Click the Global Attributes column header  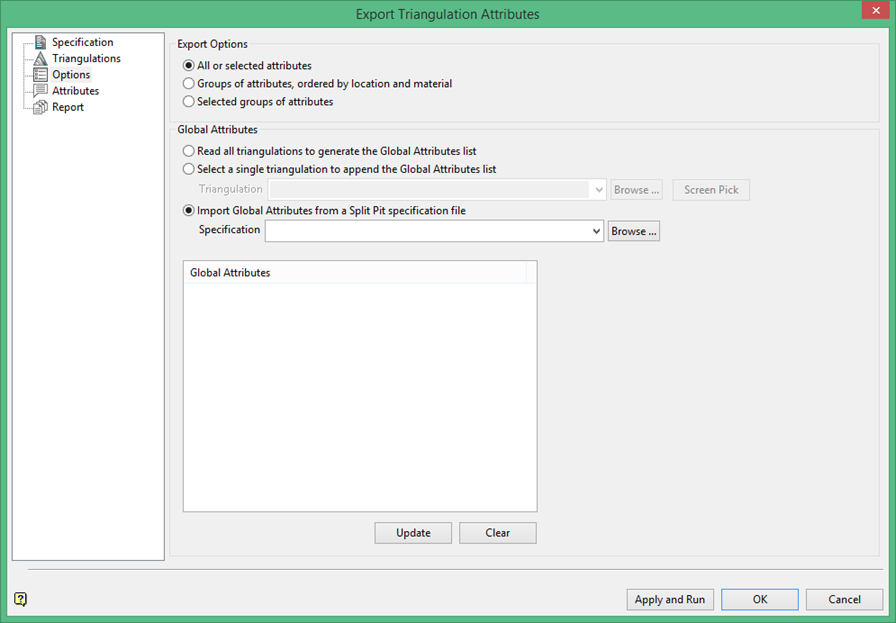(355, 273)
